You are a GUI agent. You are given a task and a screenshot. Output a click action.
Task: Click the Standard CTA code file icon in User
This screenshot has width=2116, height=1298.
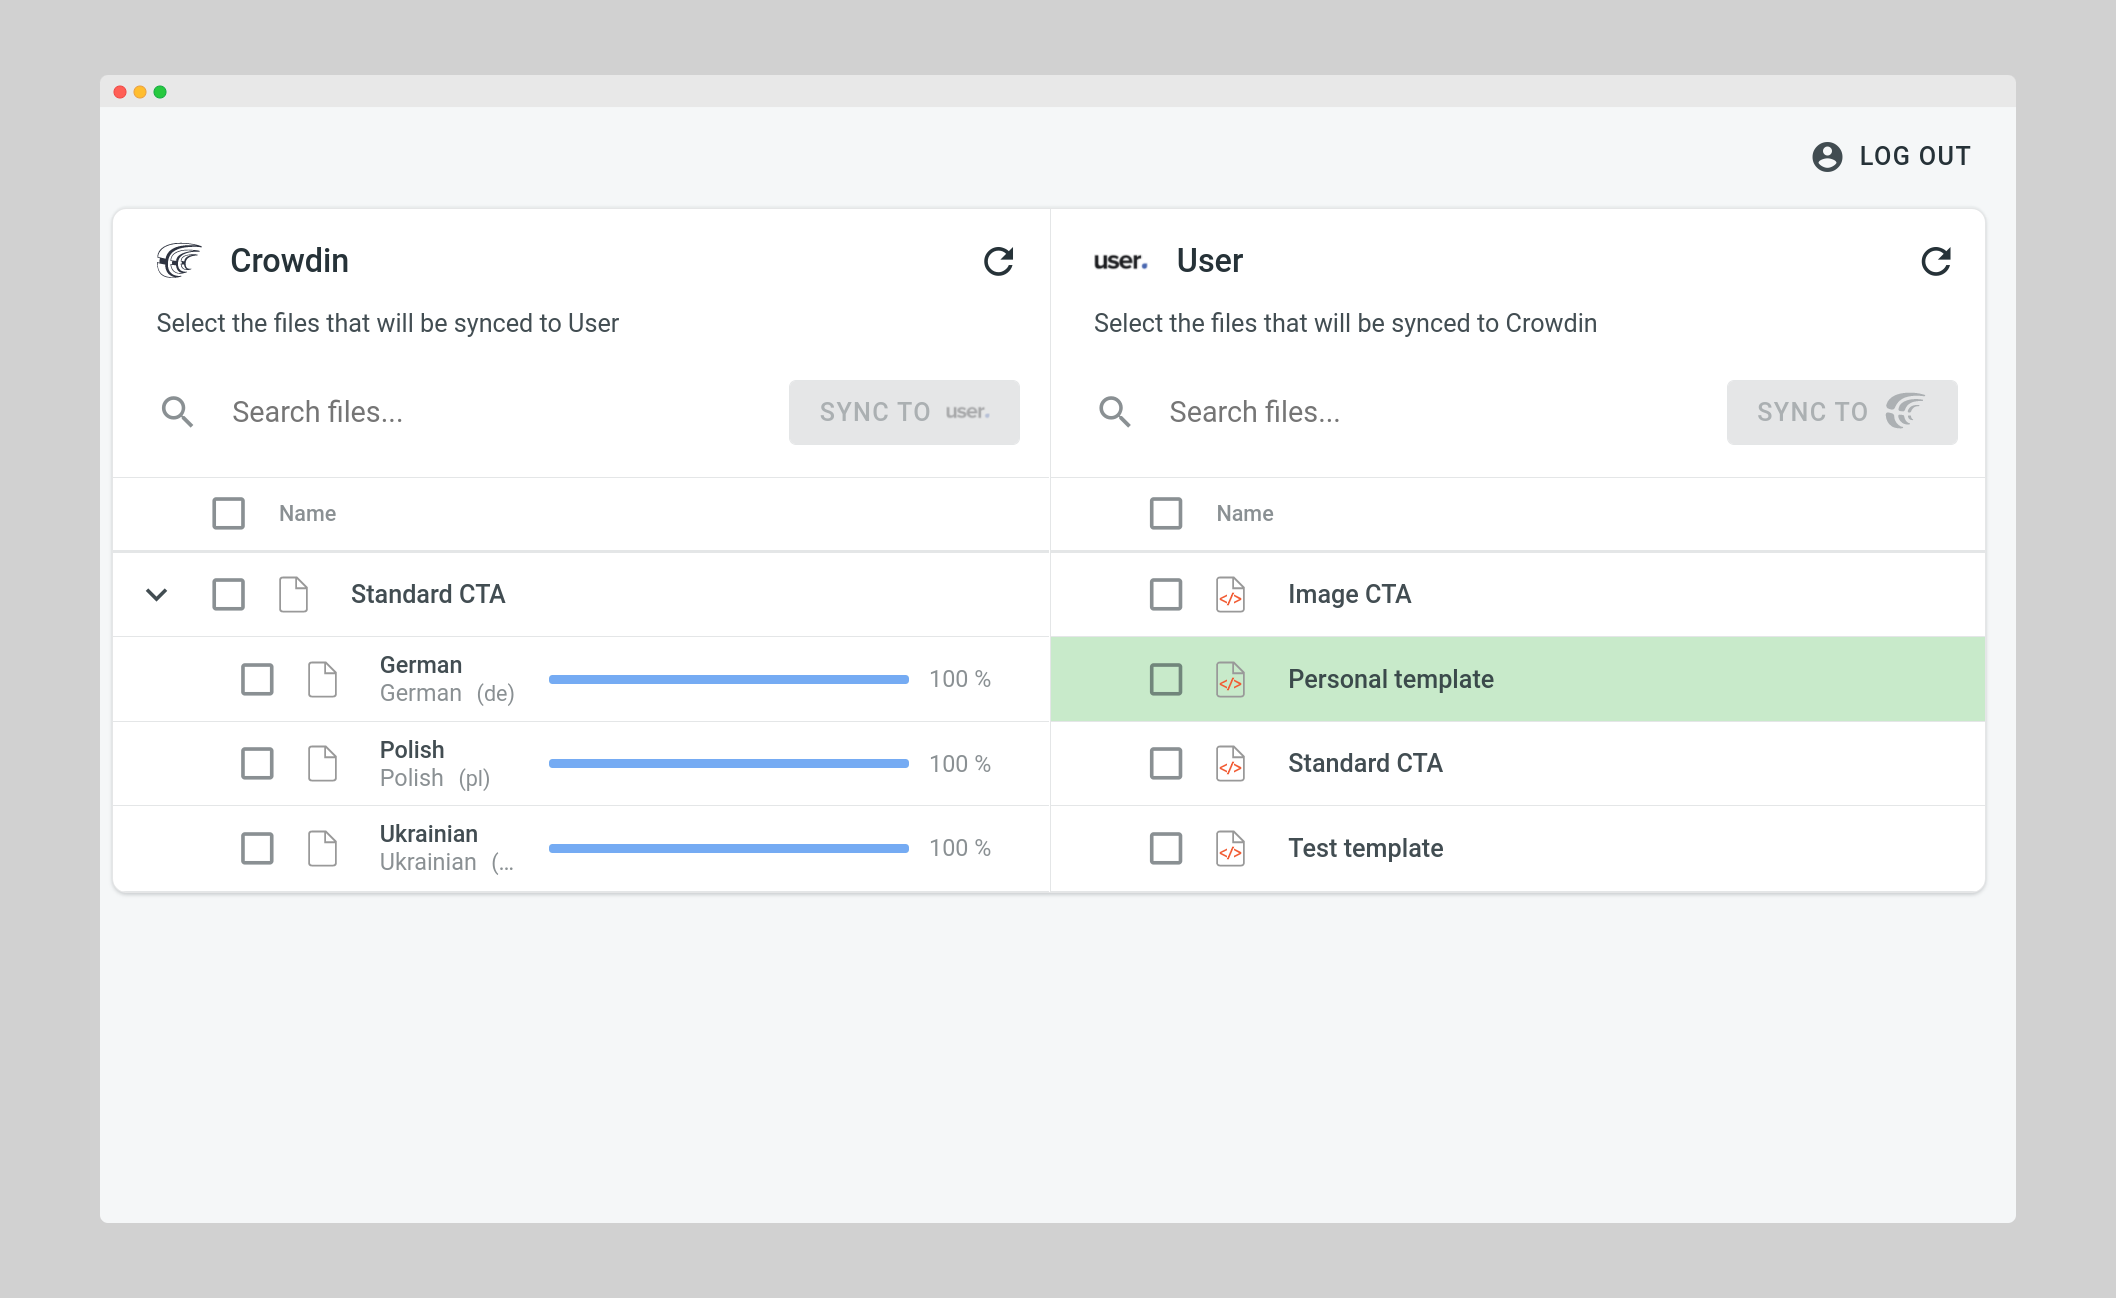(1230, 764)
